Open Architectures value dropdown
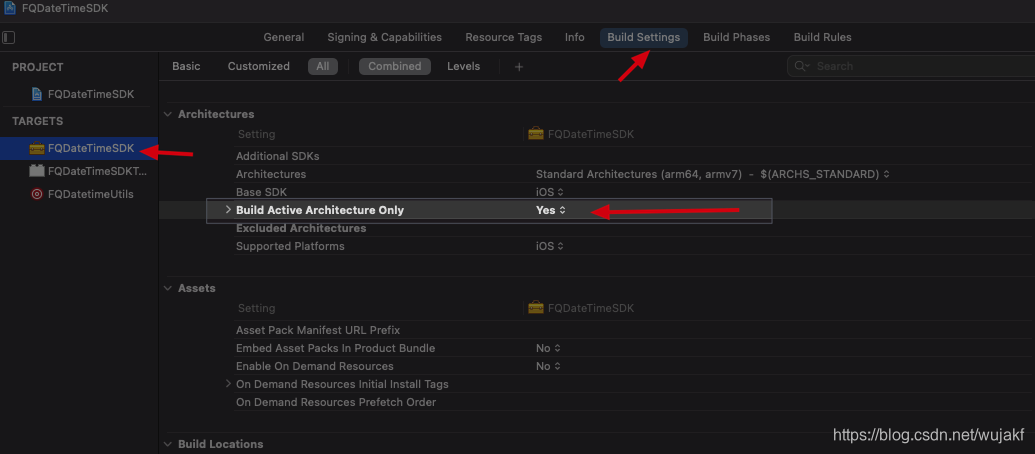This screenshot has height=454, width=1035. [x=713, y=174]
